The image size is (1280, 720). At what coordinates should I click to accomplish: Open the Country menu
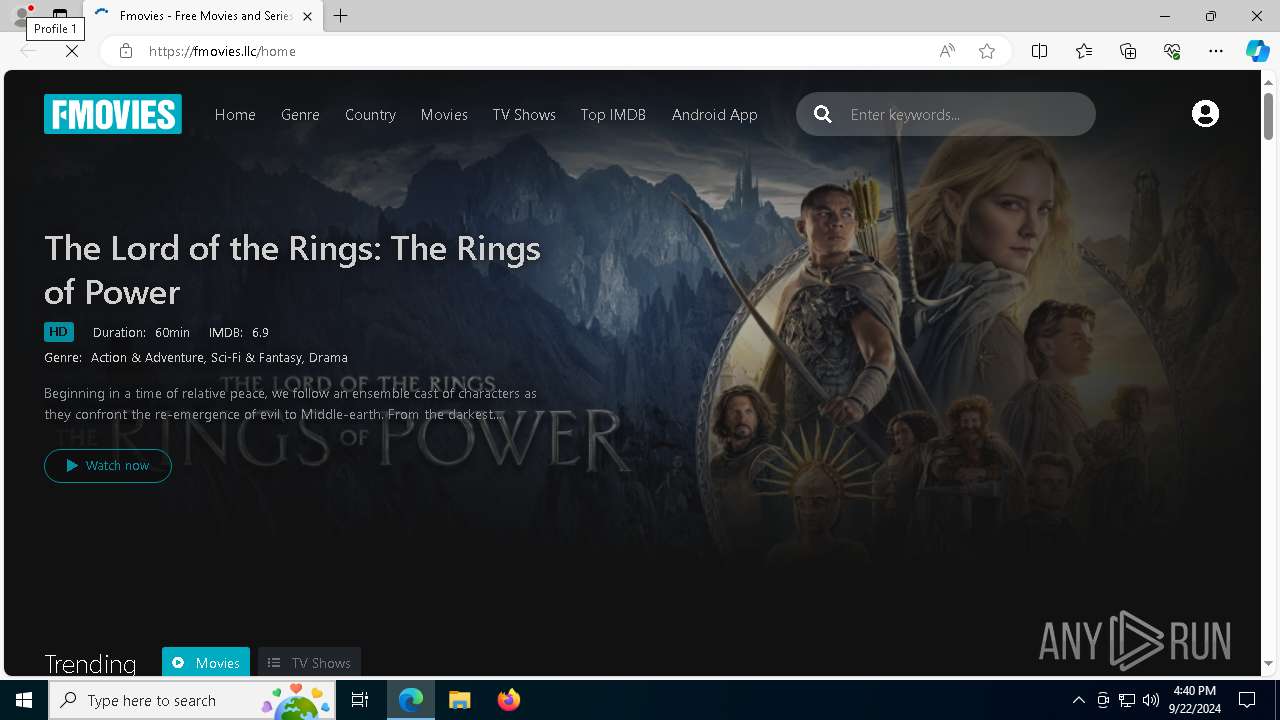click(x=370, y=114)
